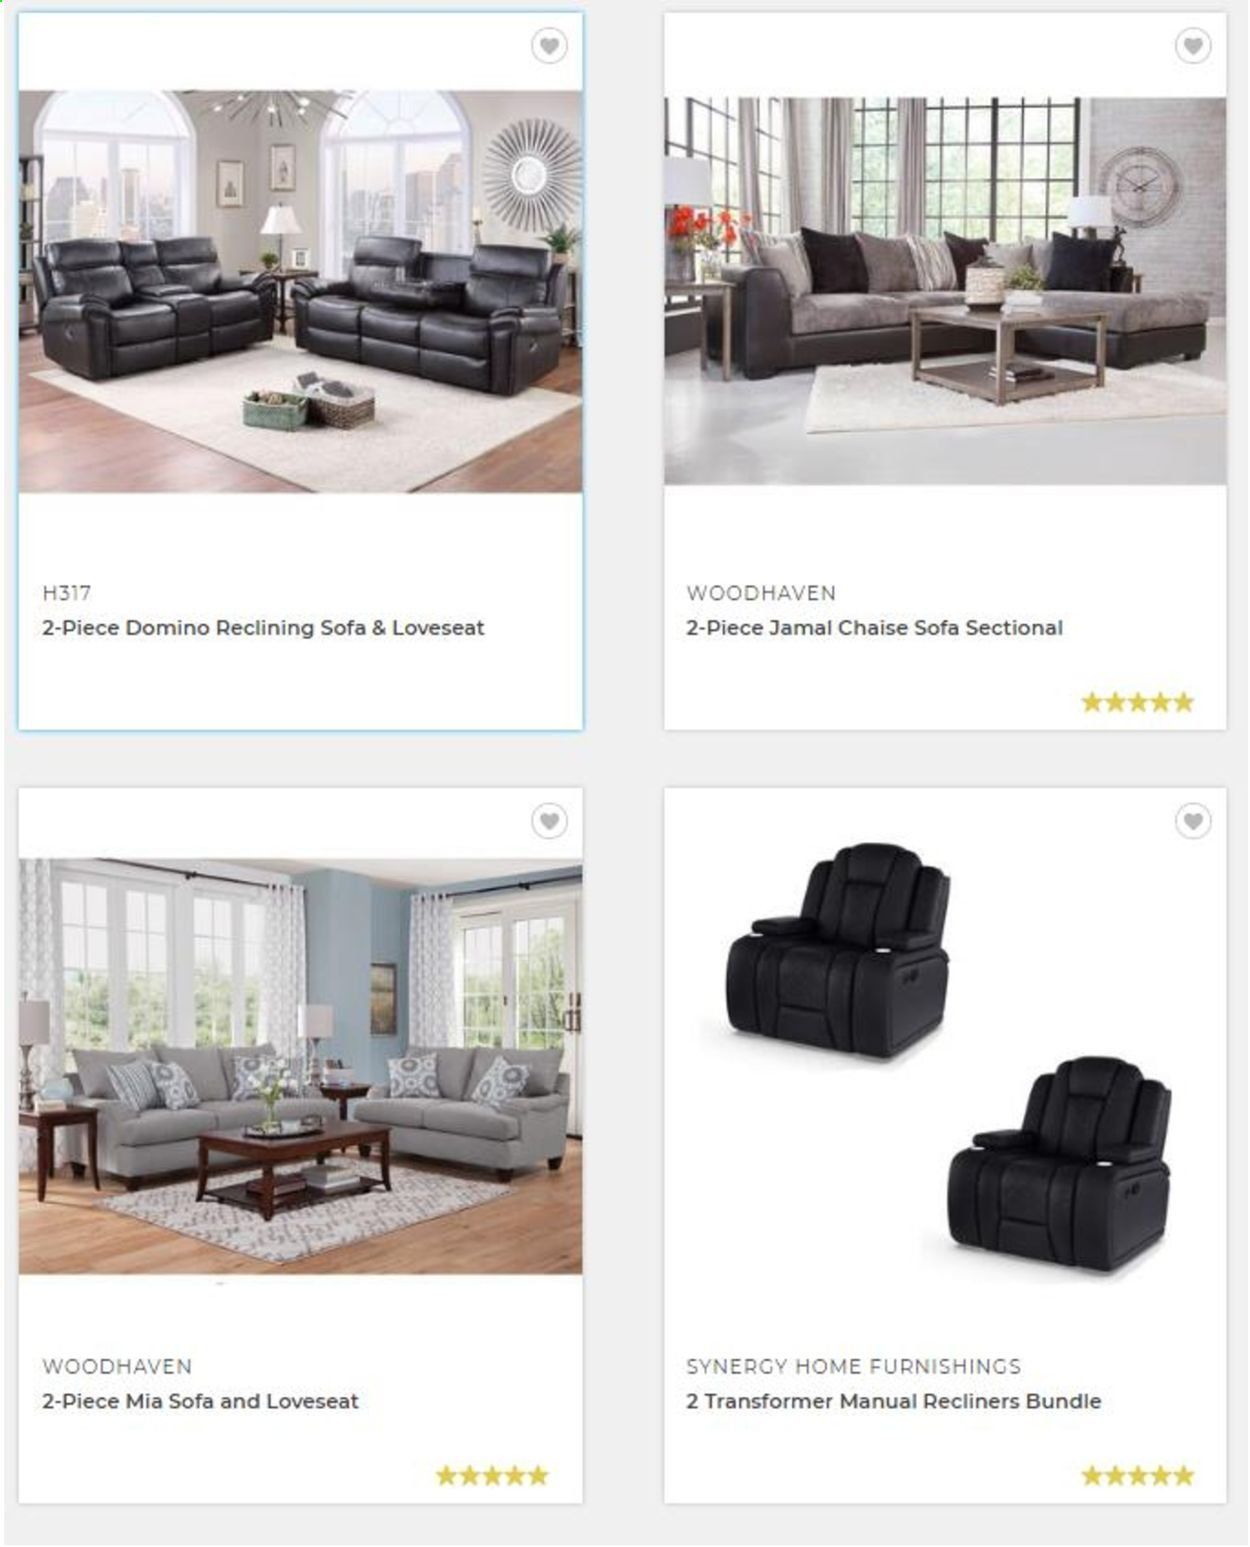Screen dimensions: 1250x1547
Task: View star rating of Jamal Chaise Sectional
Action: tap(1138, 702)
